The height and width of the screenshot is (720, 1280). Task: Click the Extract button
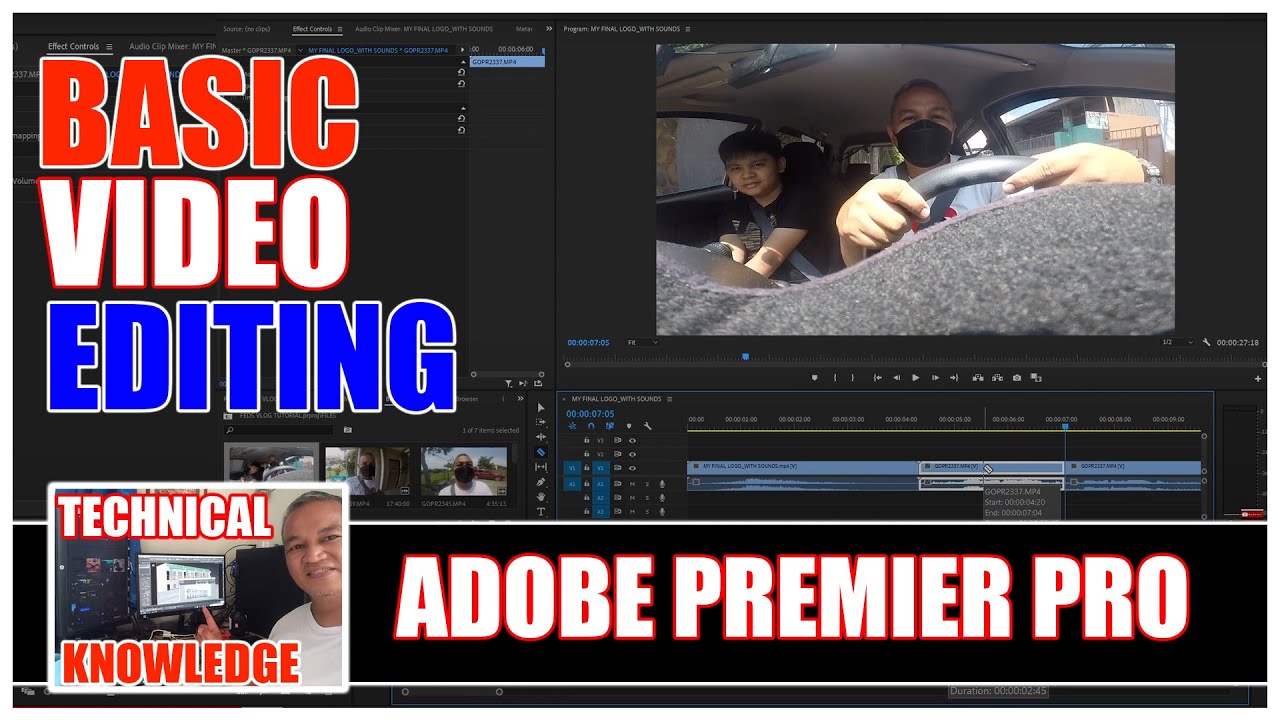point(997,378)
